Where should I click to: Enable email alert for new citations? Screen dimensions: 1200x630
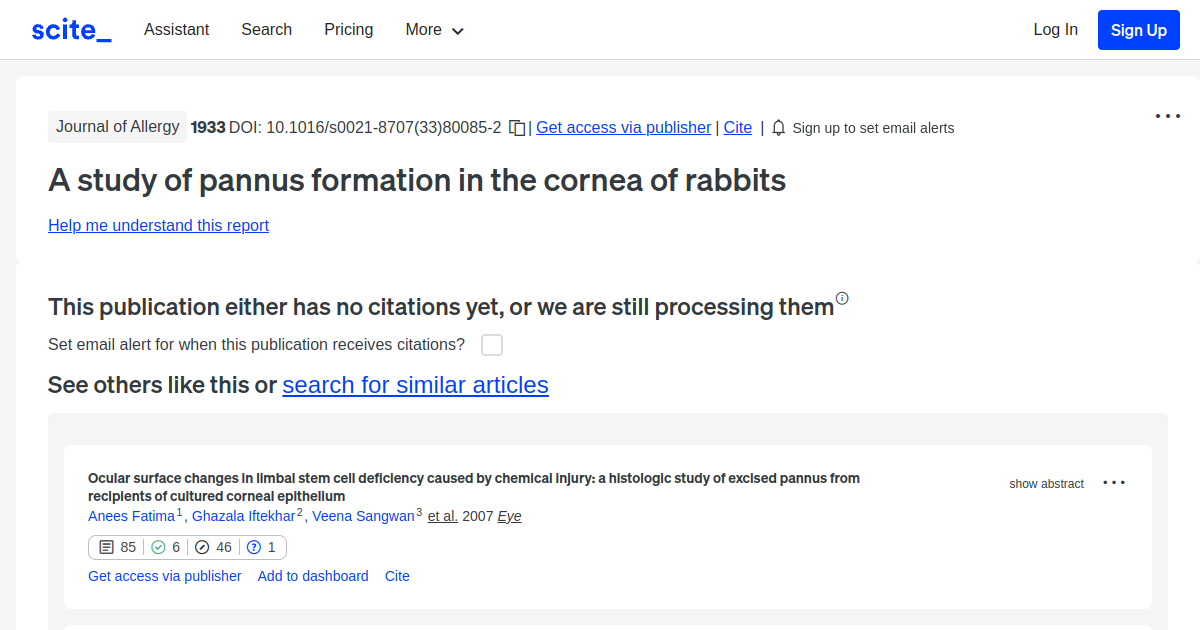491,344
